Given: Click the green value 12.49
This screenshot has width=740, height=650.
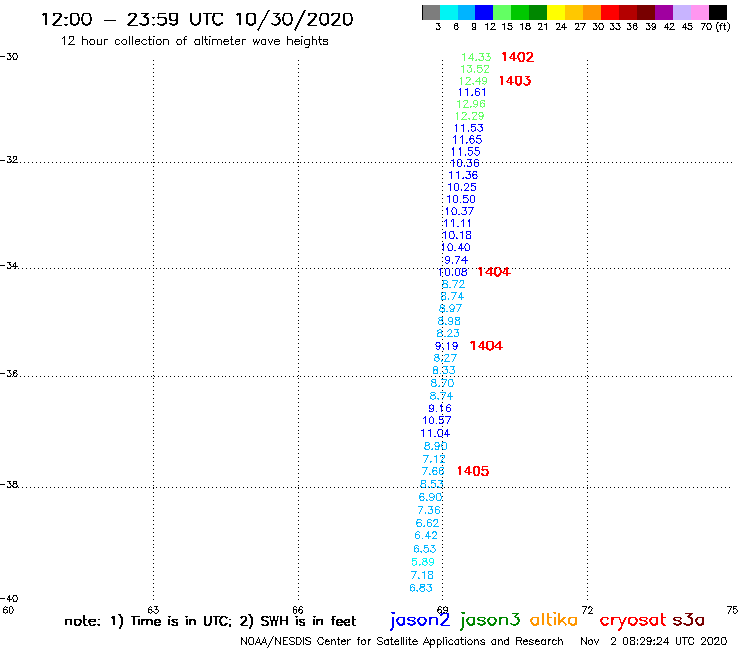Looking at the screenshot, I should click(473, 81).
